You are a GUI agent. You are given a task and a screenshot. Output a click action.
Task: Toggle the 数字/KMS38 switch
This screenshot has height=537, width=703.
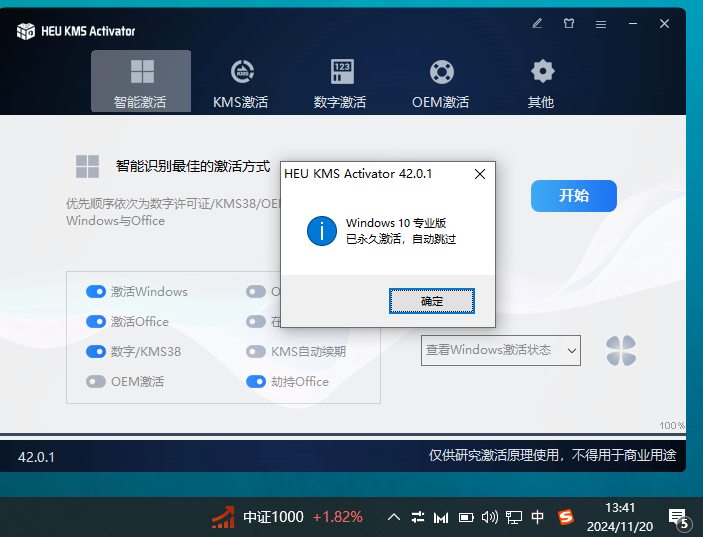click(96, 351)
